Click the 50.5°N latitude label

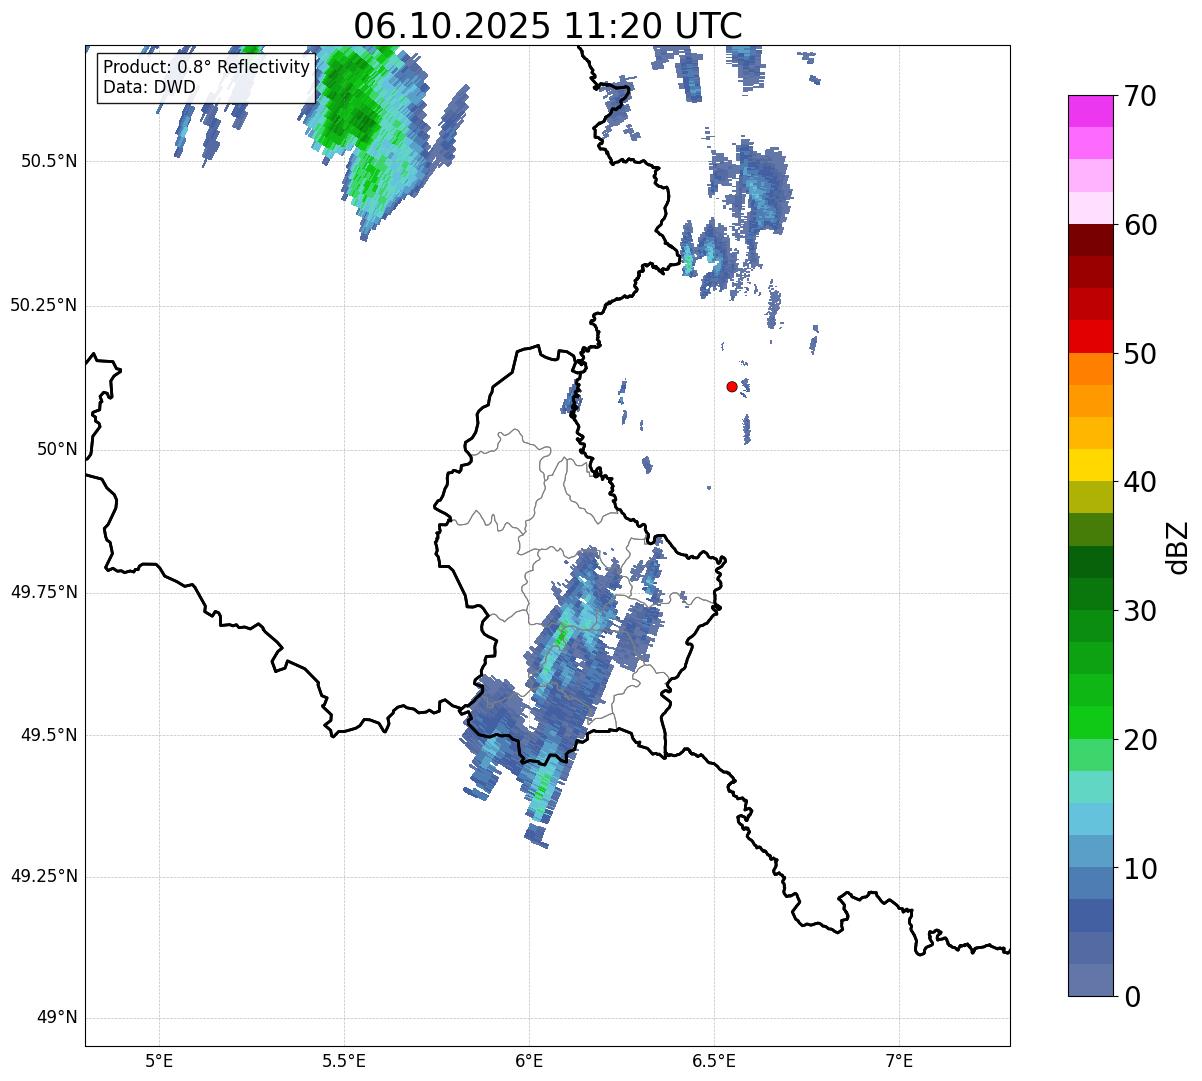[49, 161]
